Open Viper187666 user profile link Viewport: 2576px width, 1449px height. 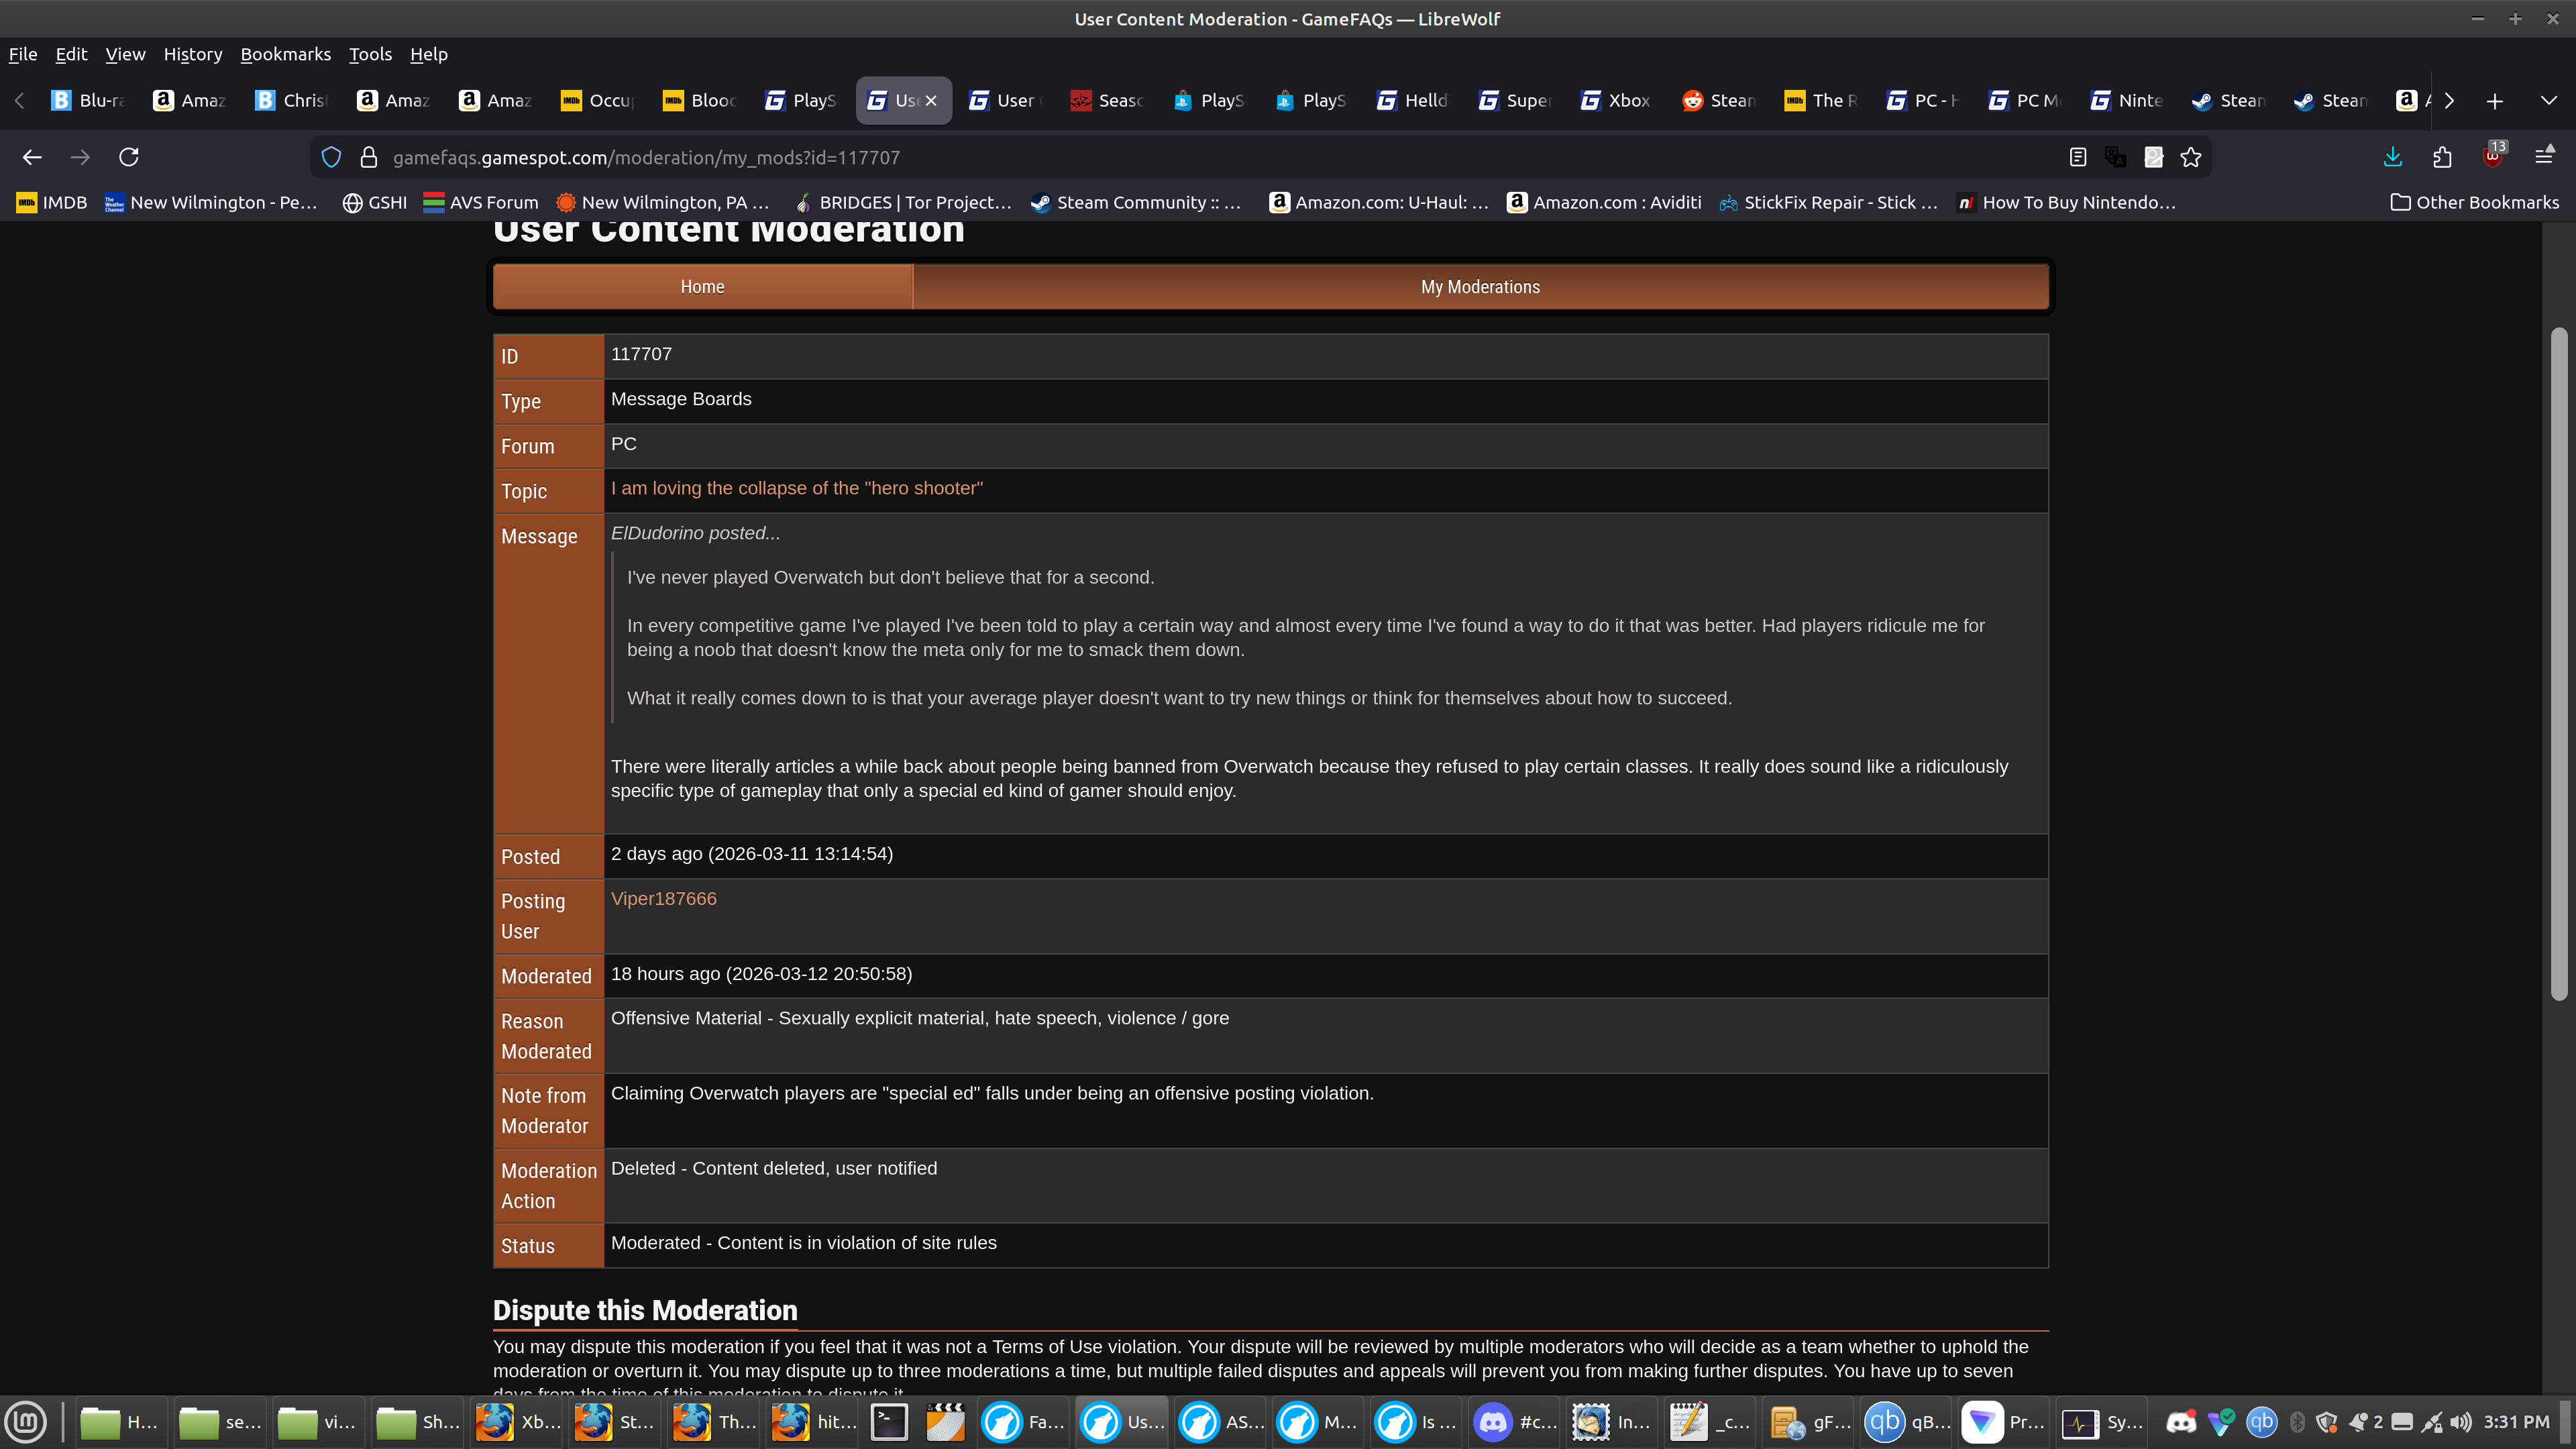(663, 898)
